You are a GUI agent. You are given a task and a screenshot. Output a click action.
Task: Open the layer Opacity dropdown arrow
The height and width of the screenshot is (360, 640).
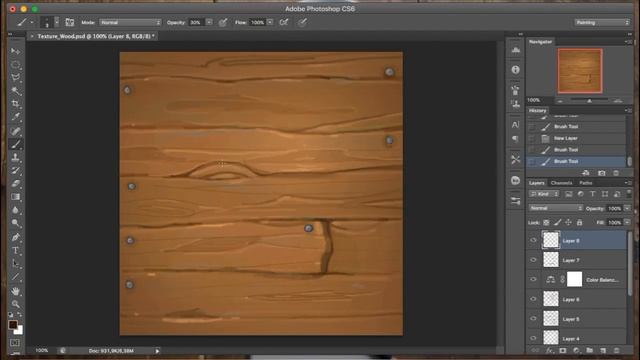[627, 208]
